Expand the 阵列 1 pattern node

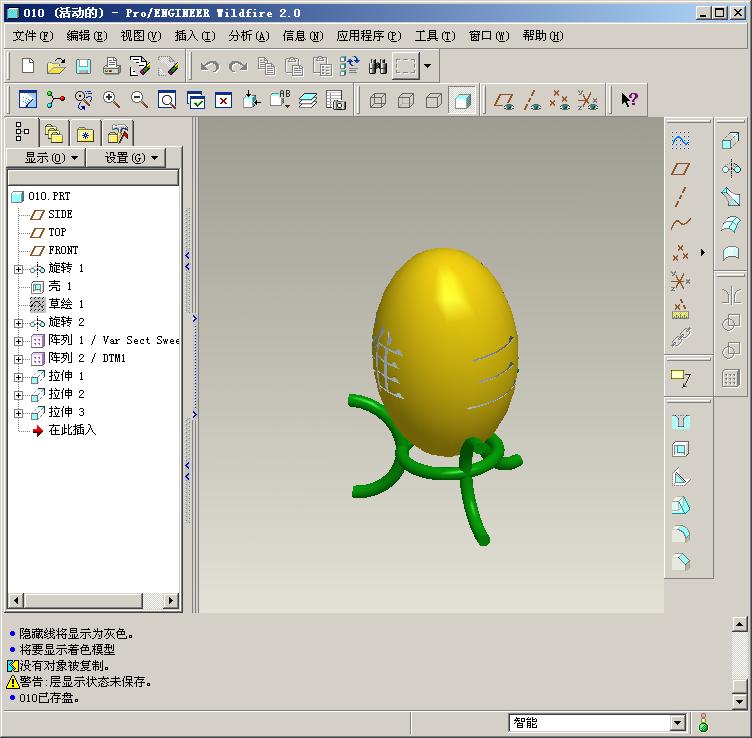[x=18, y=341]
